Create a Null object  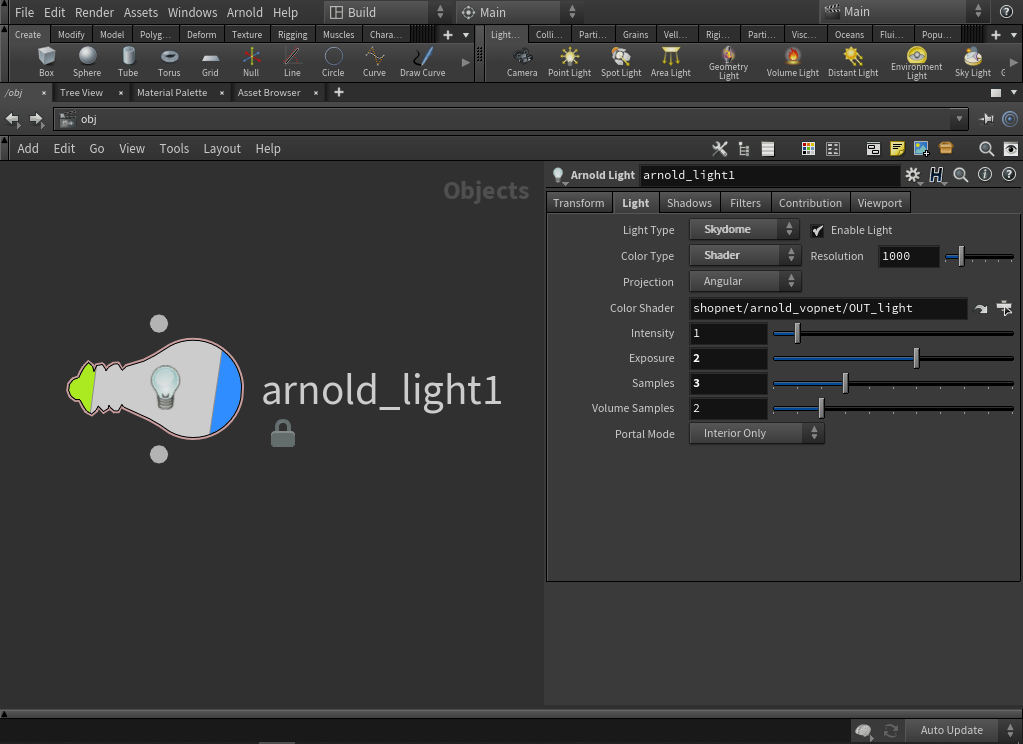click(x=251, y=62)
